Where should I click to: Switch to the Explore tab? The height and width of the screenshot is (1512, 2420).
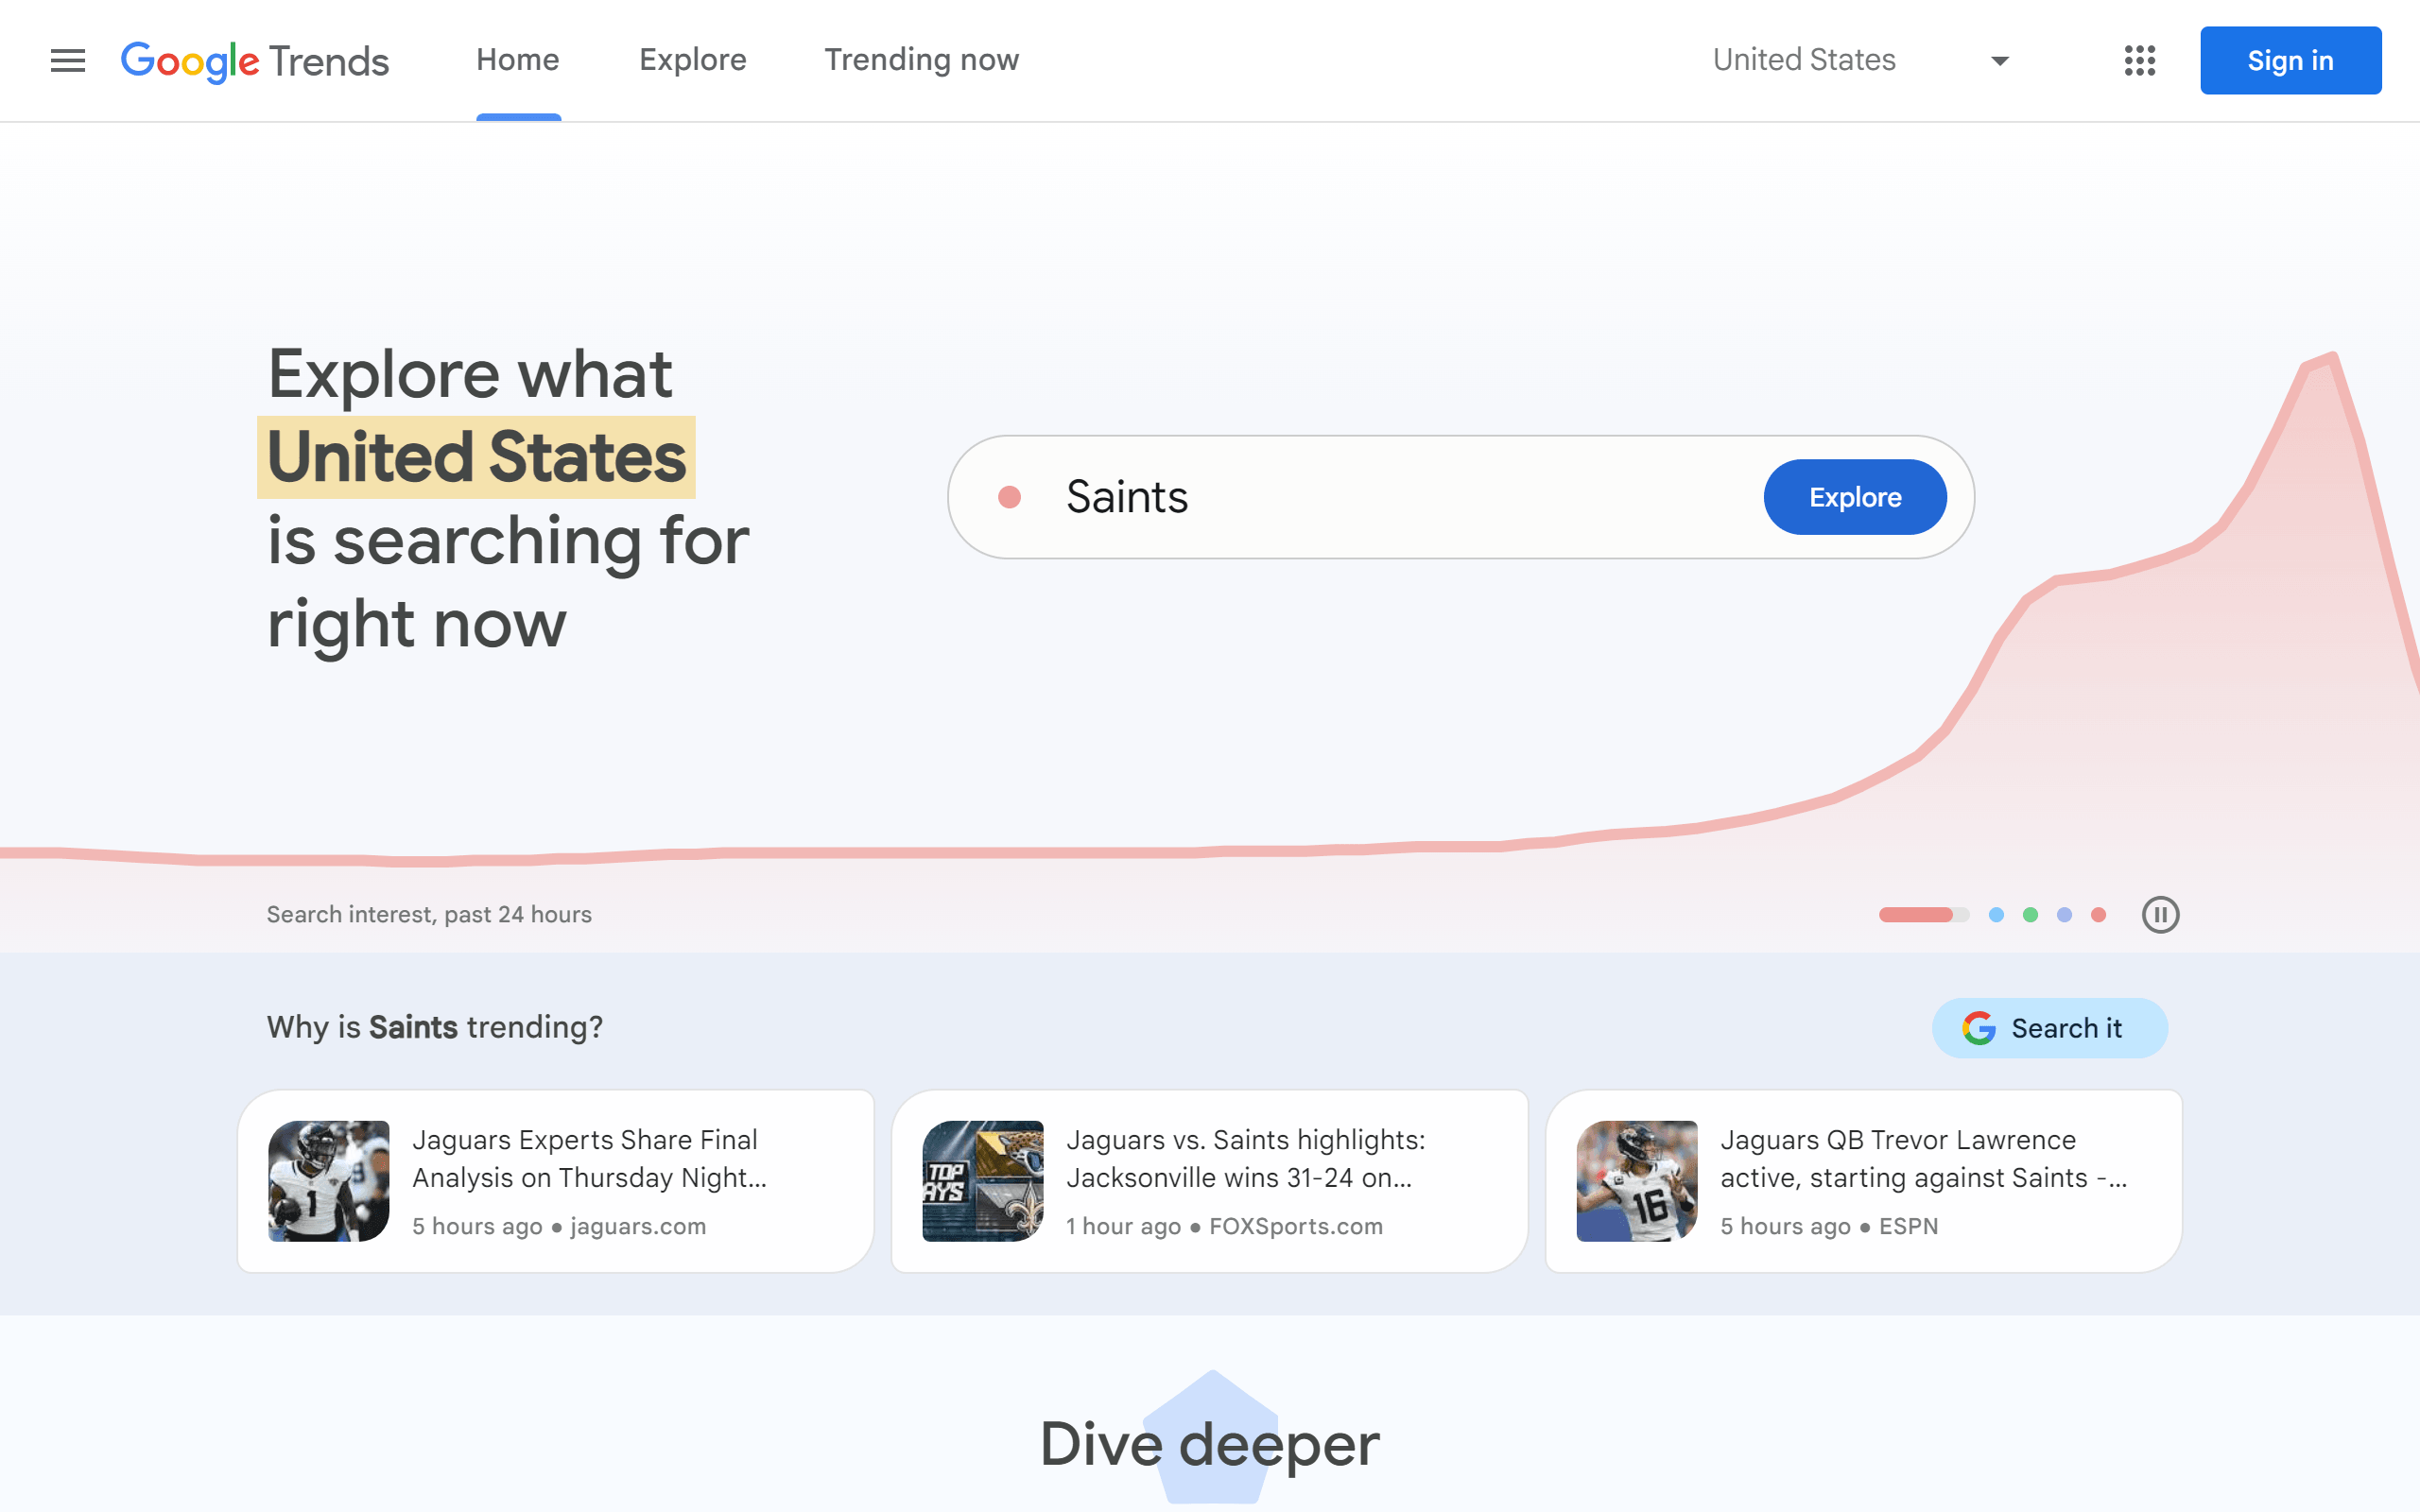(692, 60)
